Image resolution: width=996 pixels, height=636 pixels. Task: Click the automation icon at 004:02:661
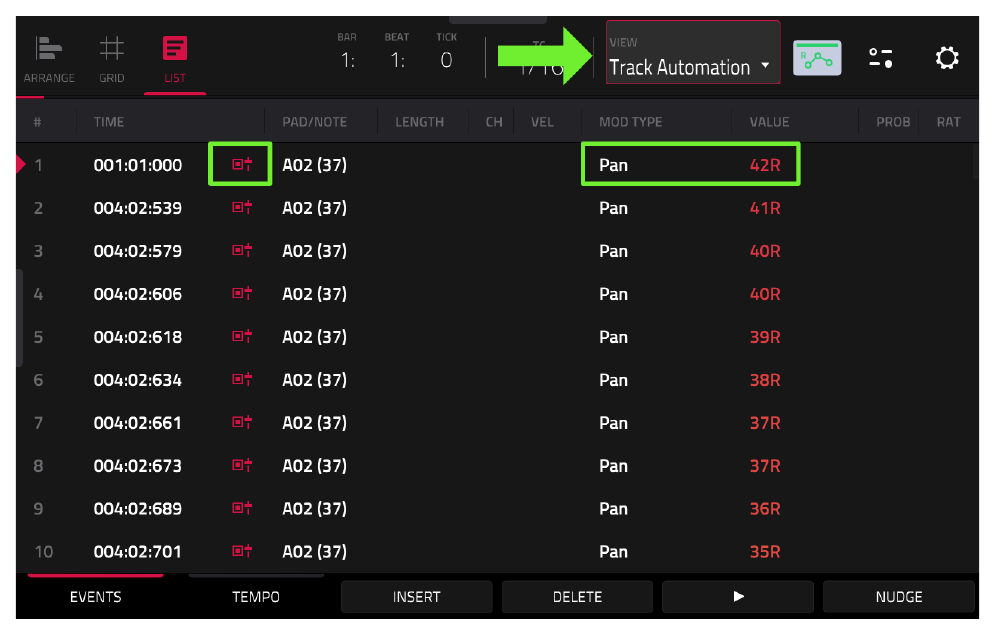[242, 422]
